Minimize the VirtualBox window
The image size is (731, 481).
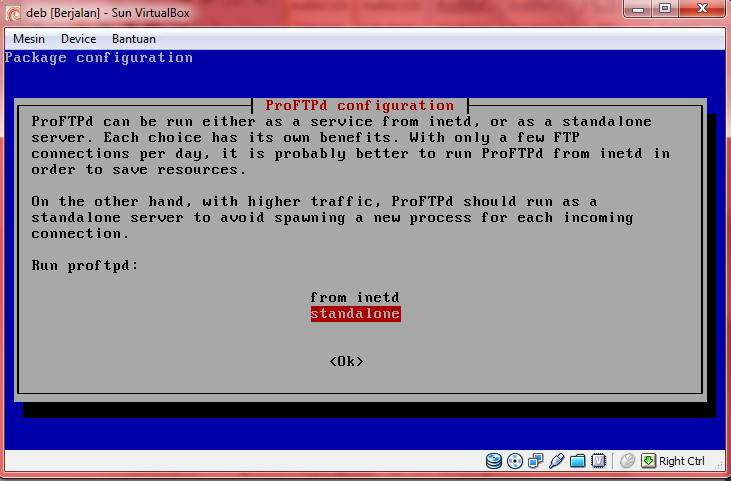point(639,9)
